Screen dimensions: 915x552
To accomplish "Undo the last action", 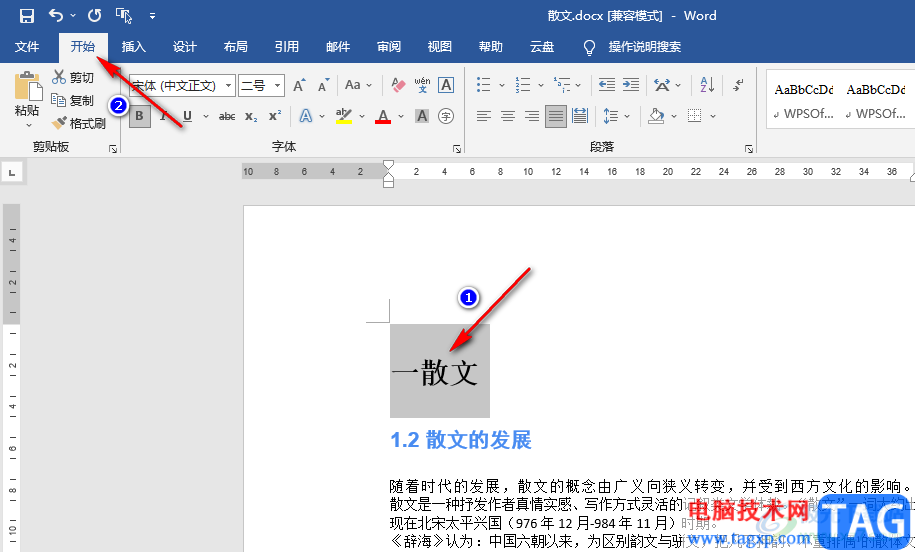I will [55, 15].
